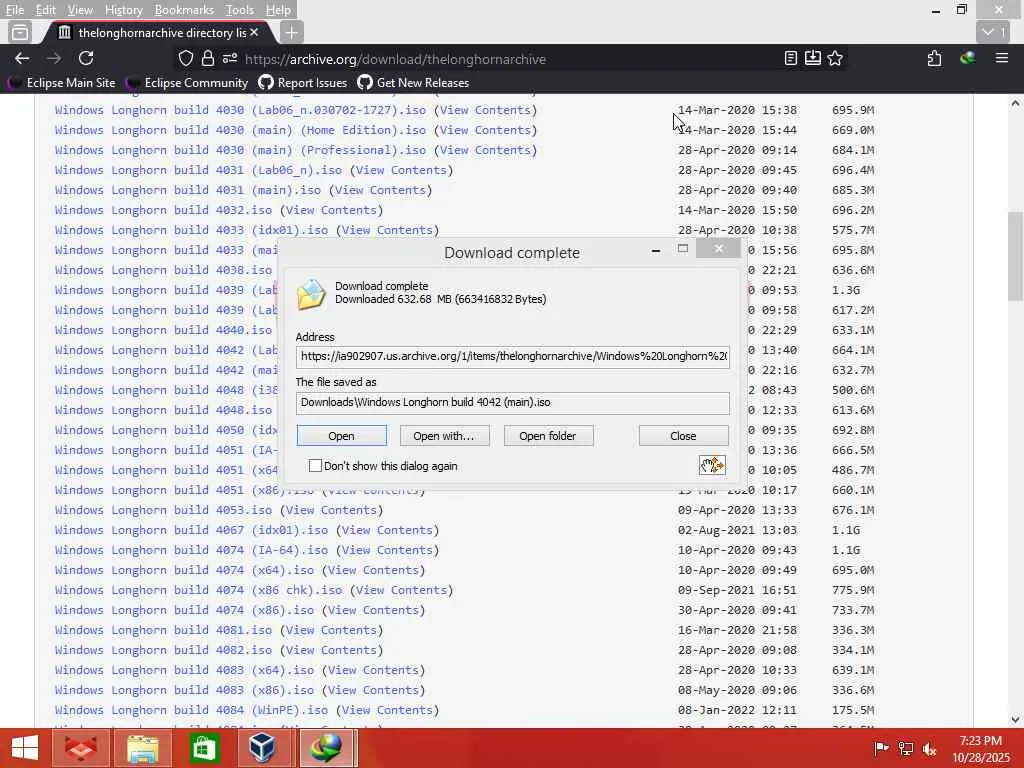Viewport: 1024px width, 768px height.
Task: Download Windows Longhorn build 4083 (x64).iso
Action: [184, 671]
